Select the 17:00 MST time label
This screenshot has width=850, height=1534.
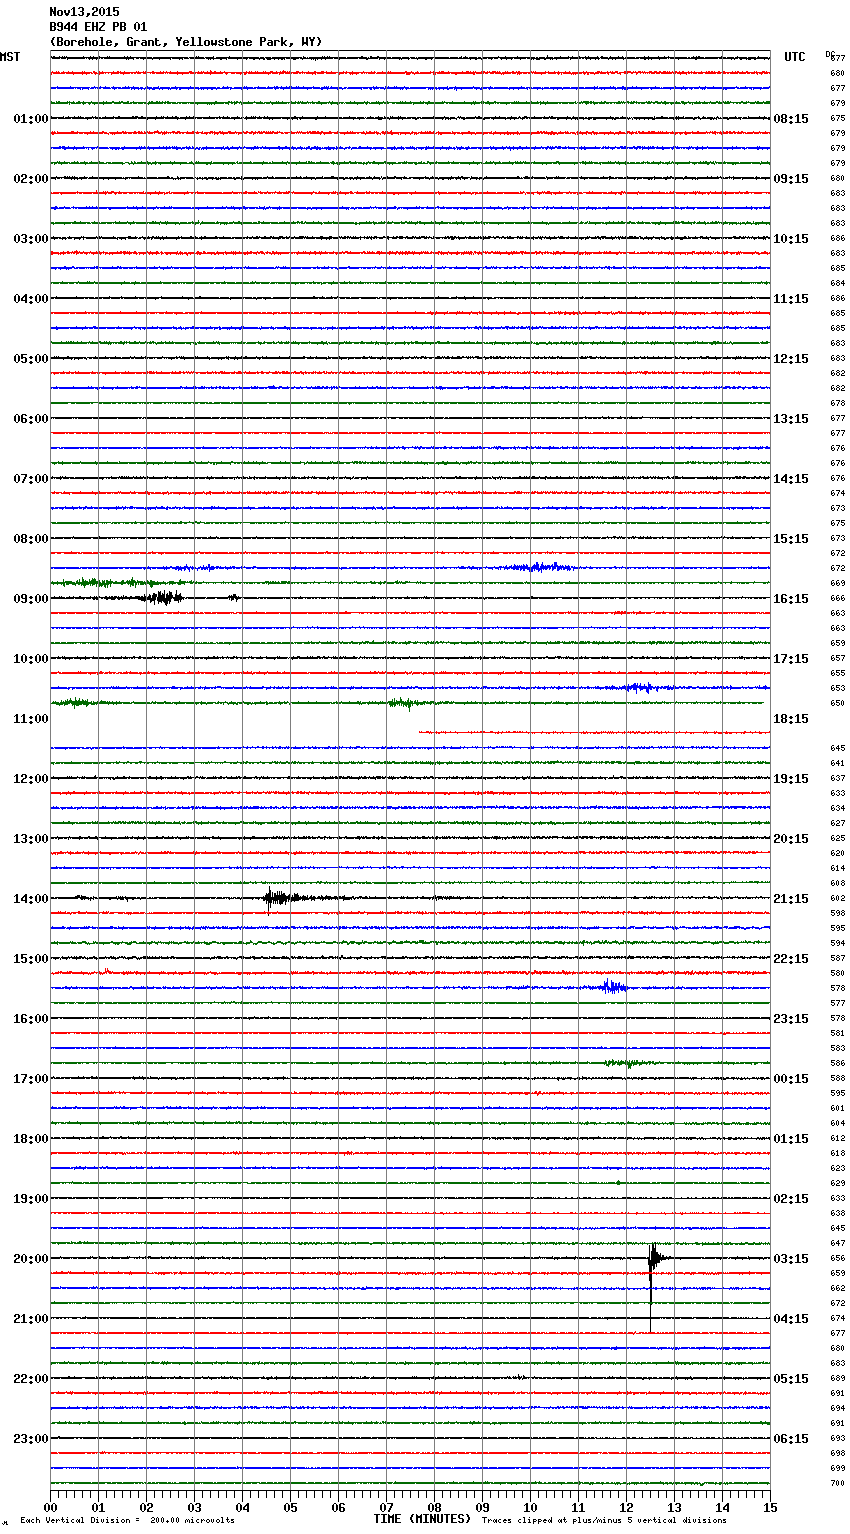pos(31,1079)
